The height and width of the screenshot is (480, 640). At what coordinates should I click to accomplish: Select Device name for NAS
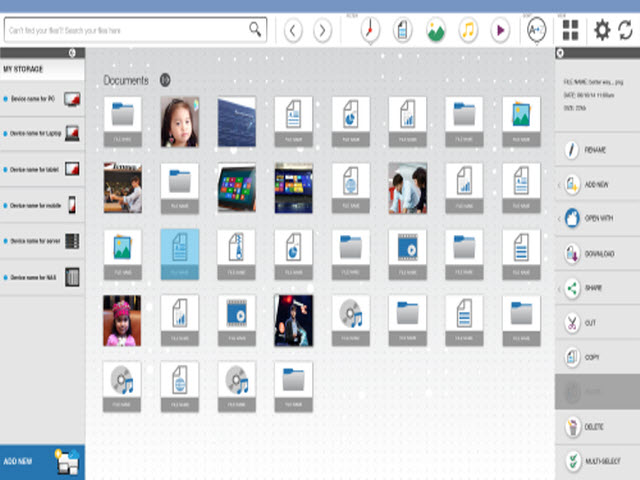(42, 277)
